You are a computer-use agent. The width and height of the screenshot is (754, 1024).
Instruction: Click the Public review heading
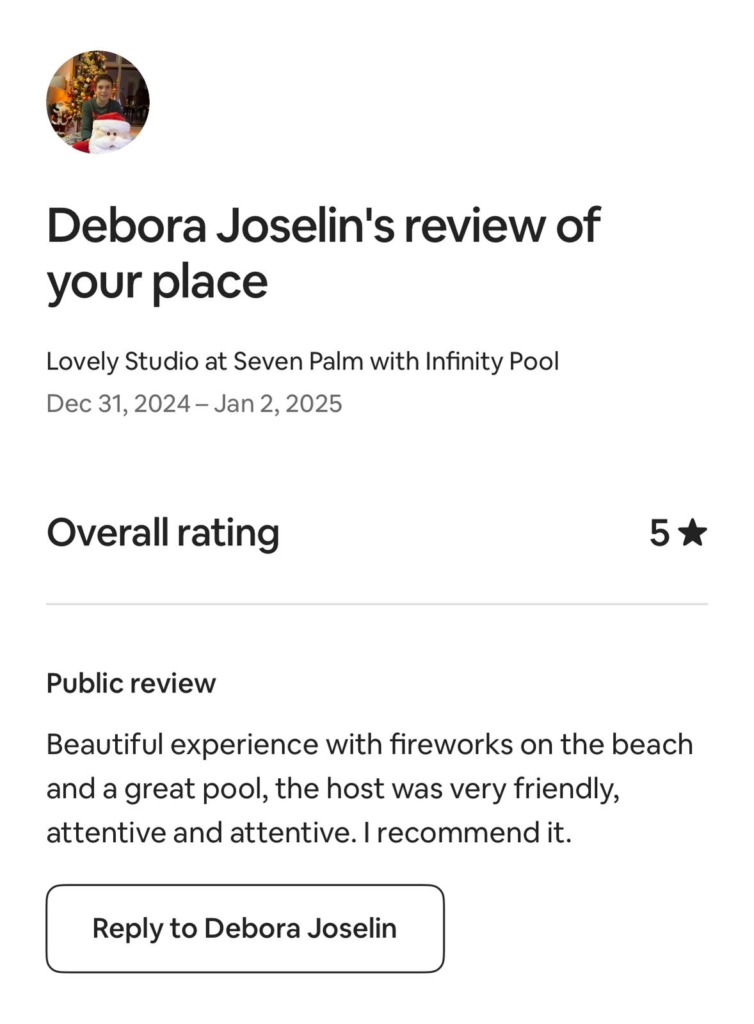(131, 684)
